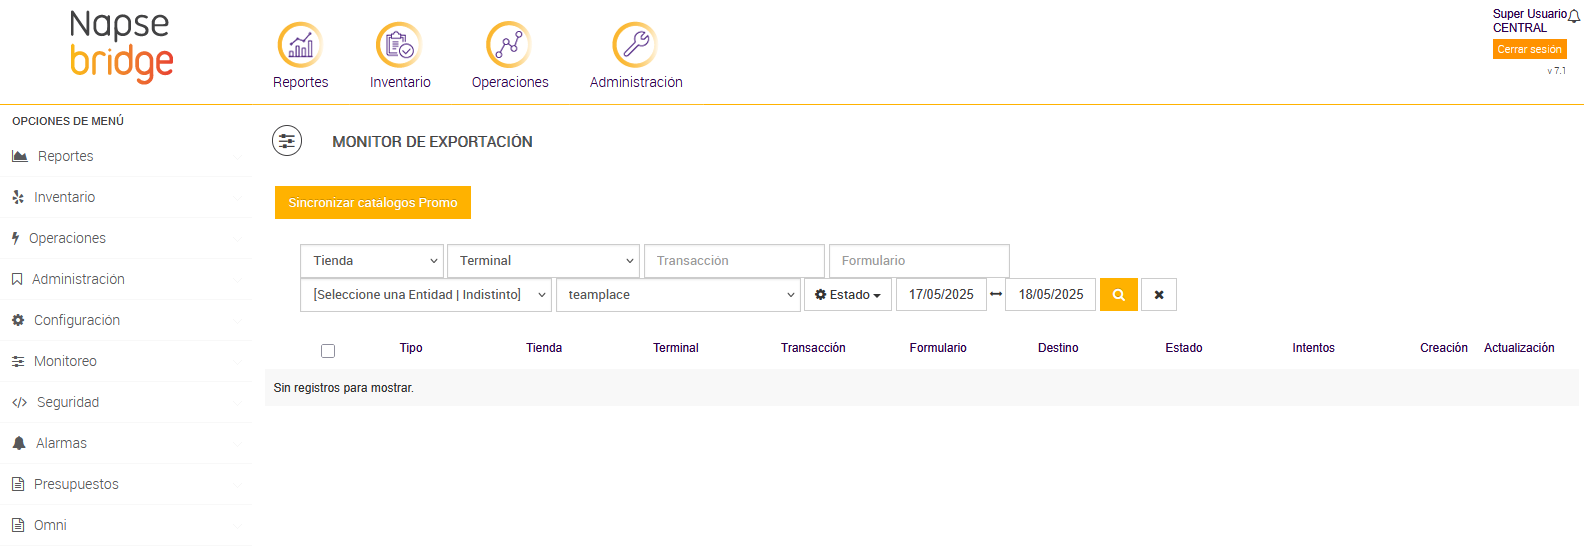Expand the Omni sidebar menu

coord(126,525)
